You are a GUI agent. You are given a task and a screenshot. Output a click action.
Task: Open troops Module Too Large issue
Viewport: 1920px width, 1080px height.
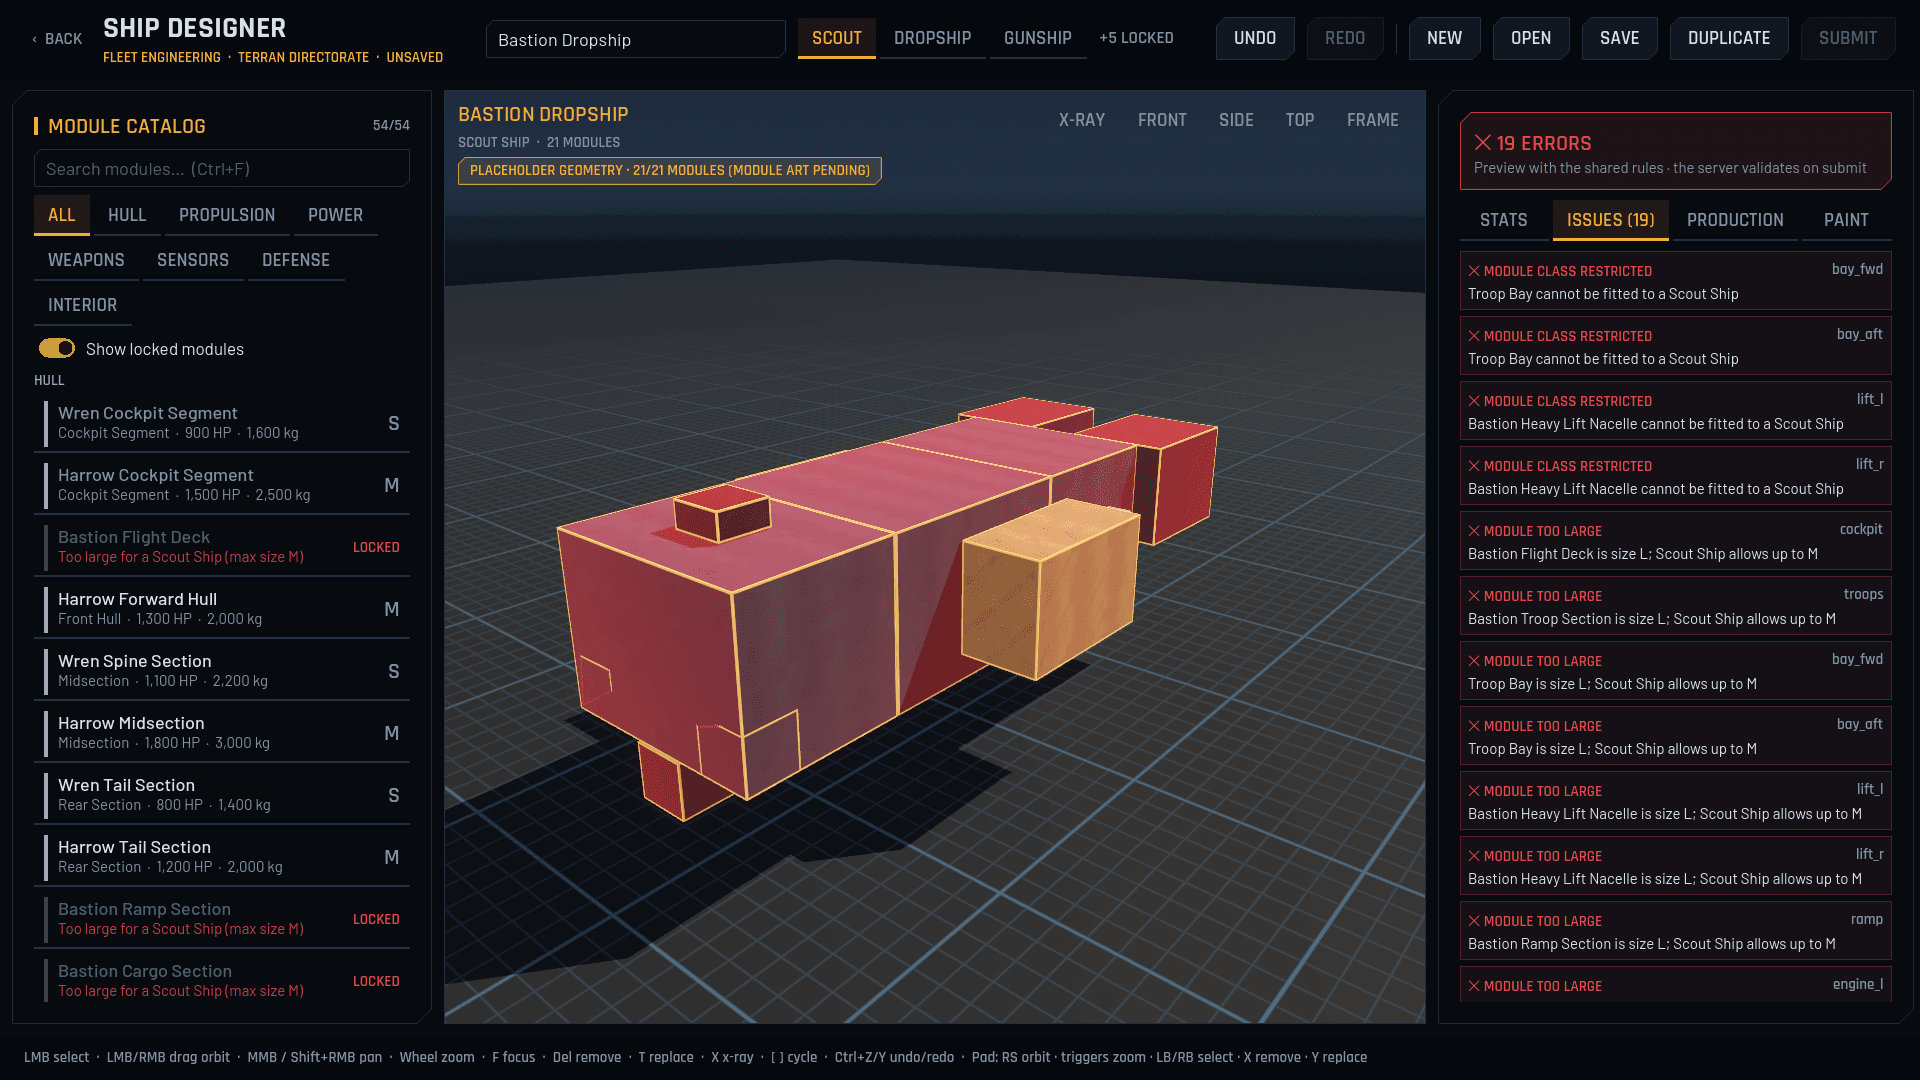tap(1675, 606)
